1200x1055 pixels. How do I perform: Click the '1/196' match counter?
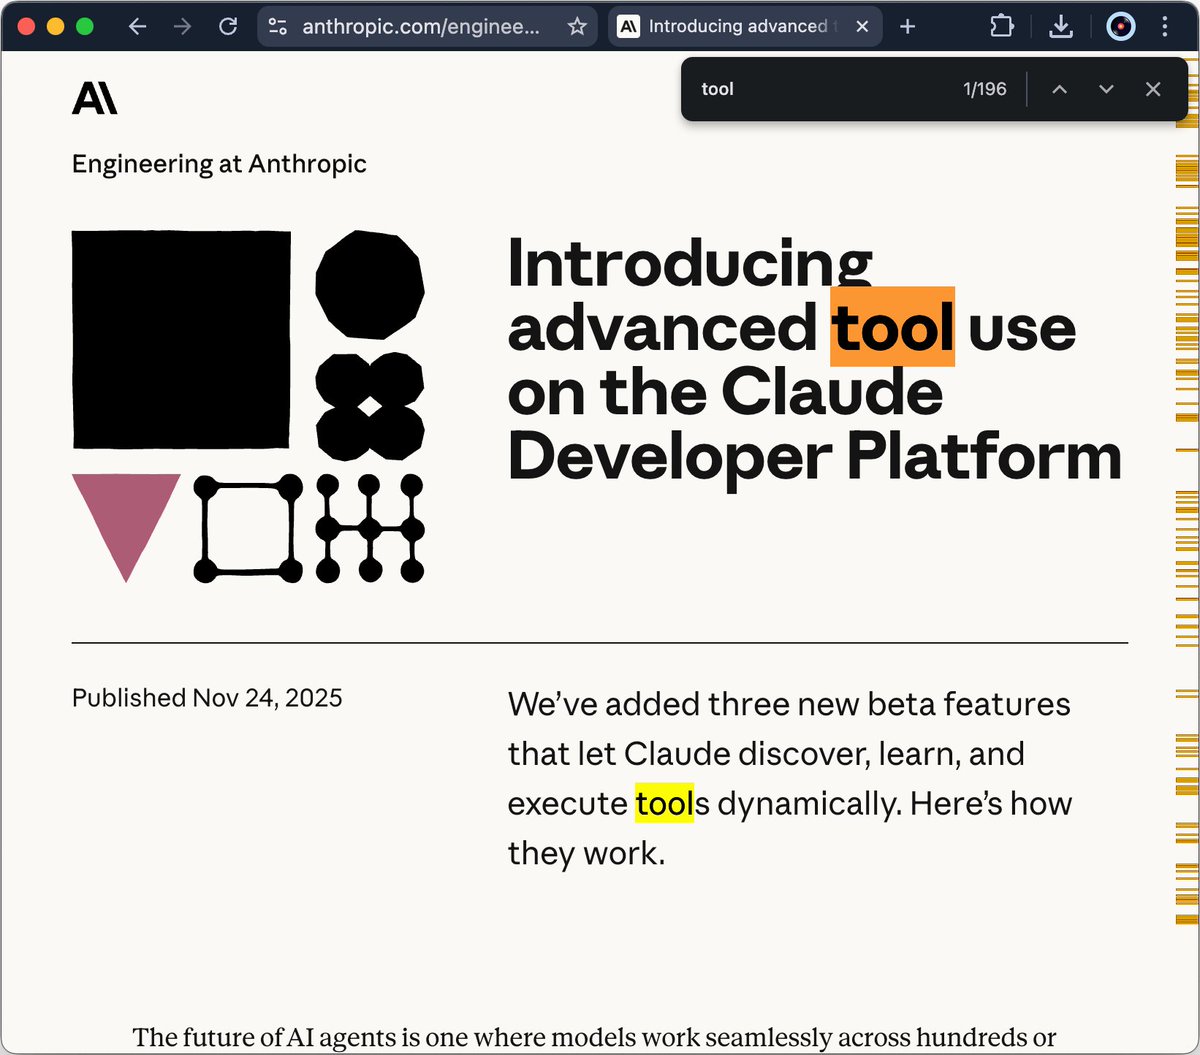[984, 89]
